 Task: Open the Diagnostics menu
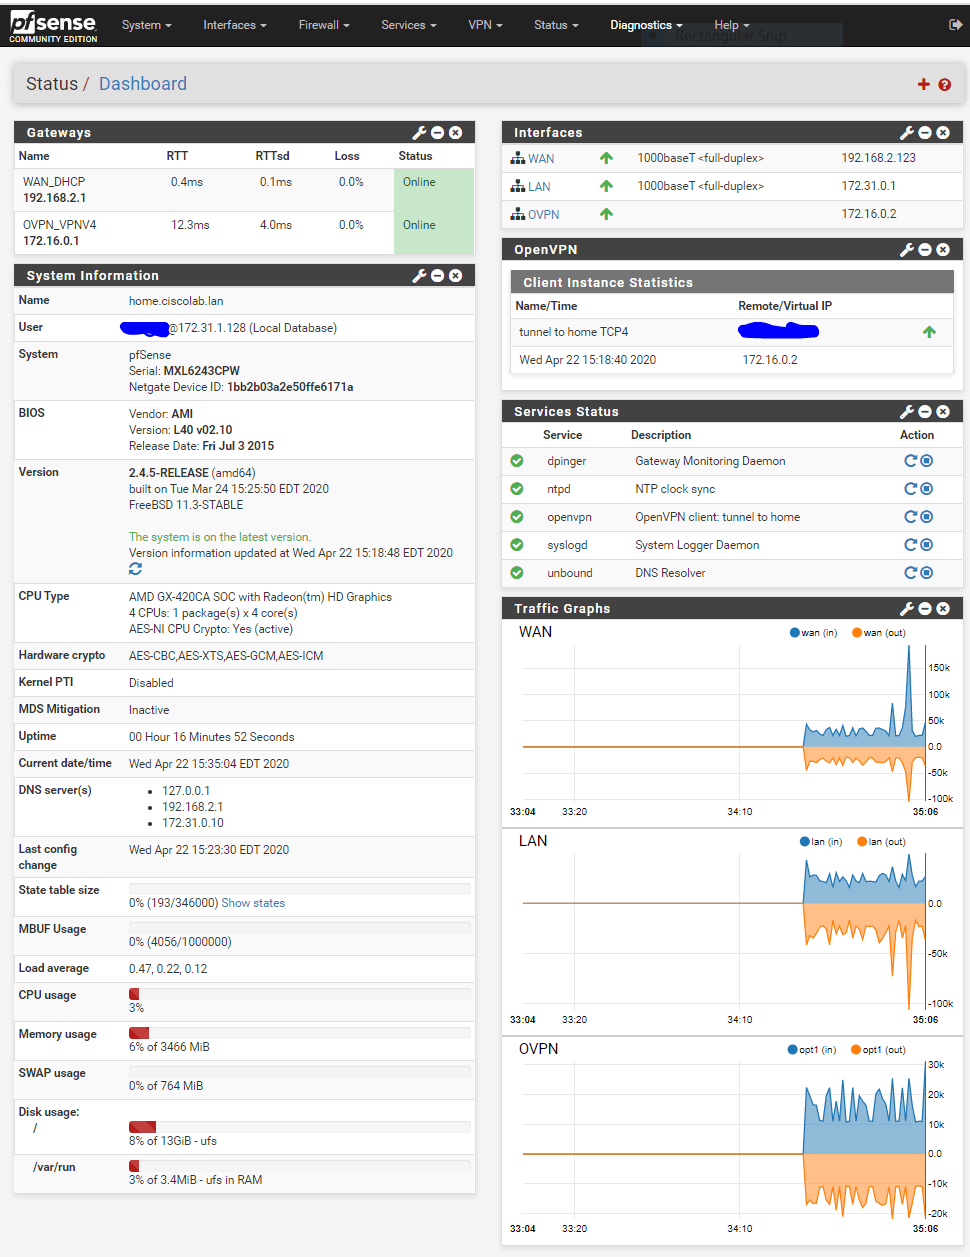click(x=641, y=25)
